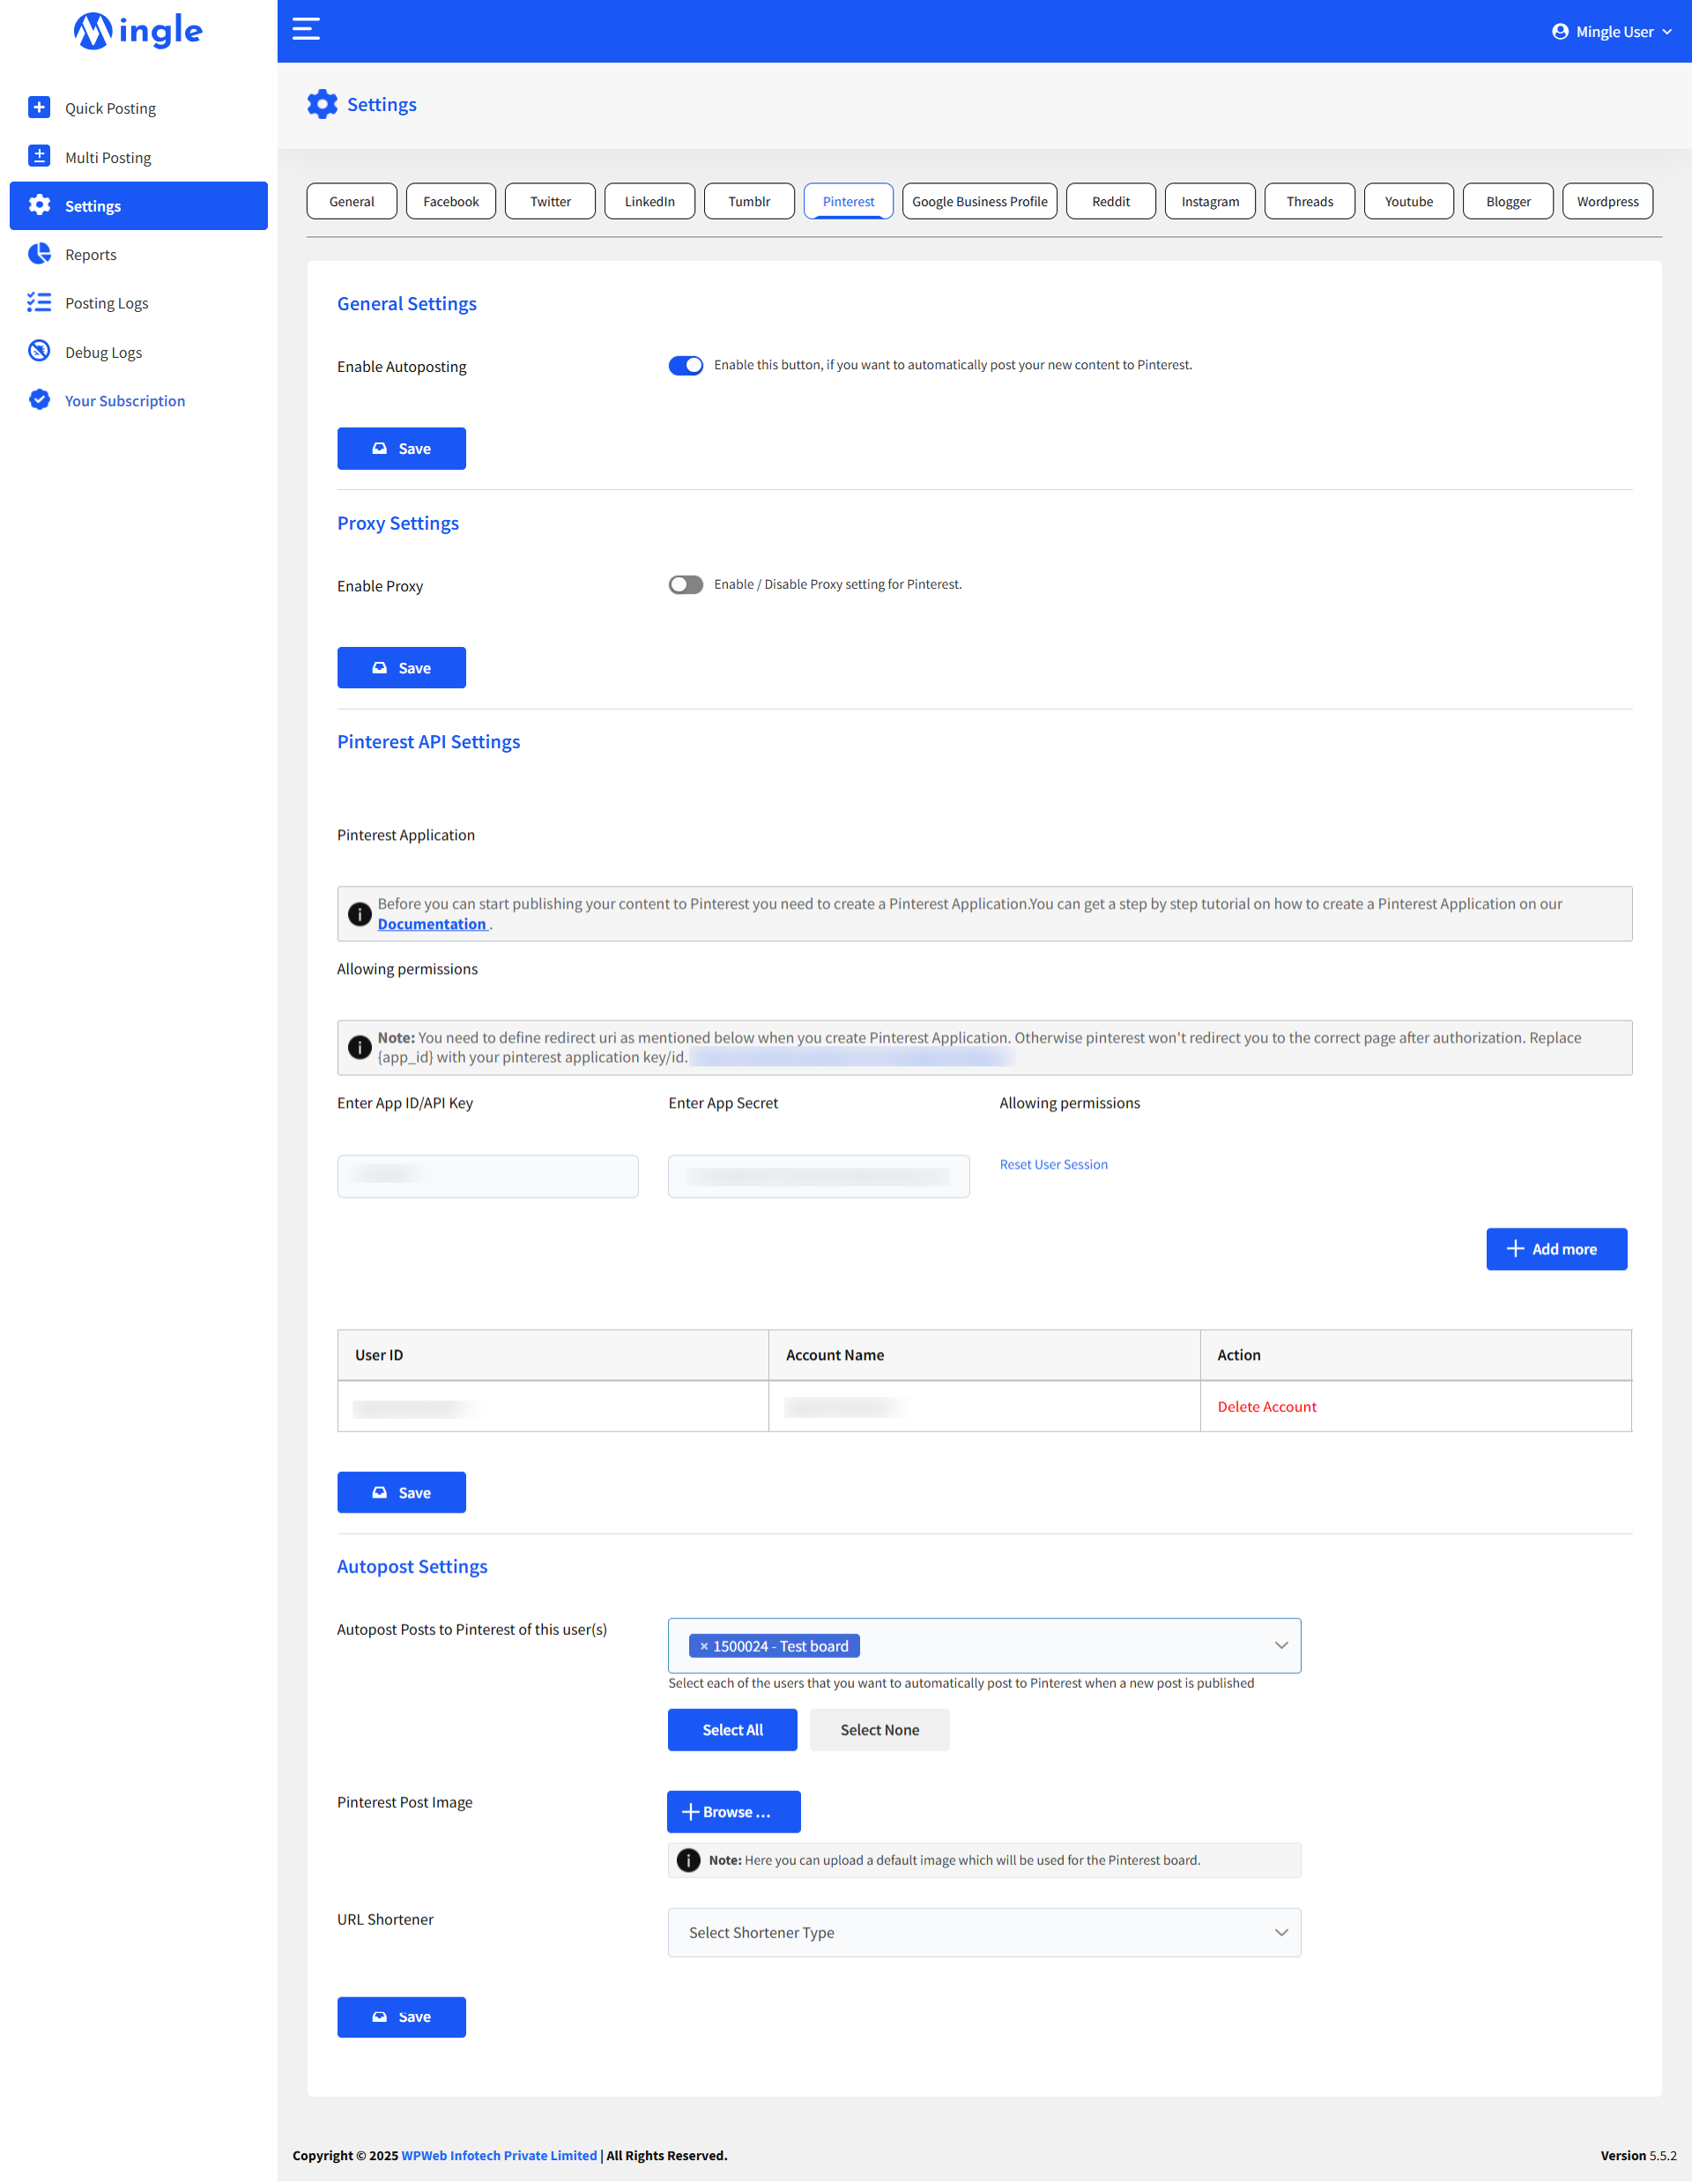Switch to the Twitter tab
1692x2184 pixels.
pyautogui.click(x=550, y=201)
